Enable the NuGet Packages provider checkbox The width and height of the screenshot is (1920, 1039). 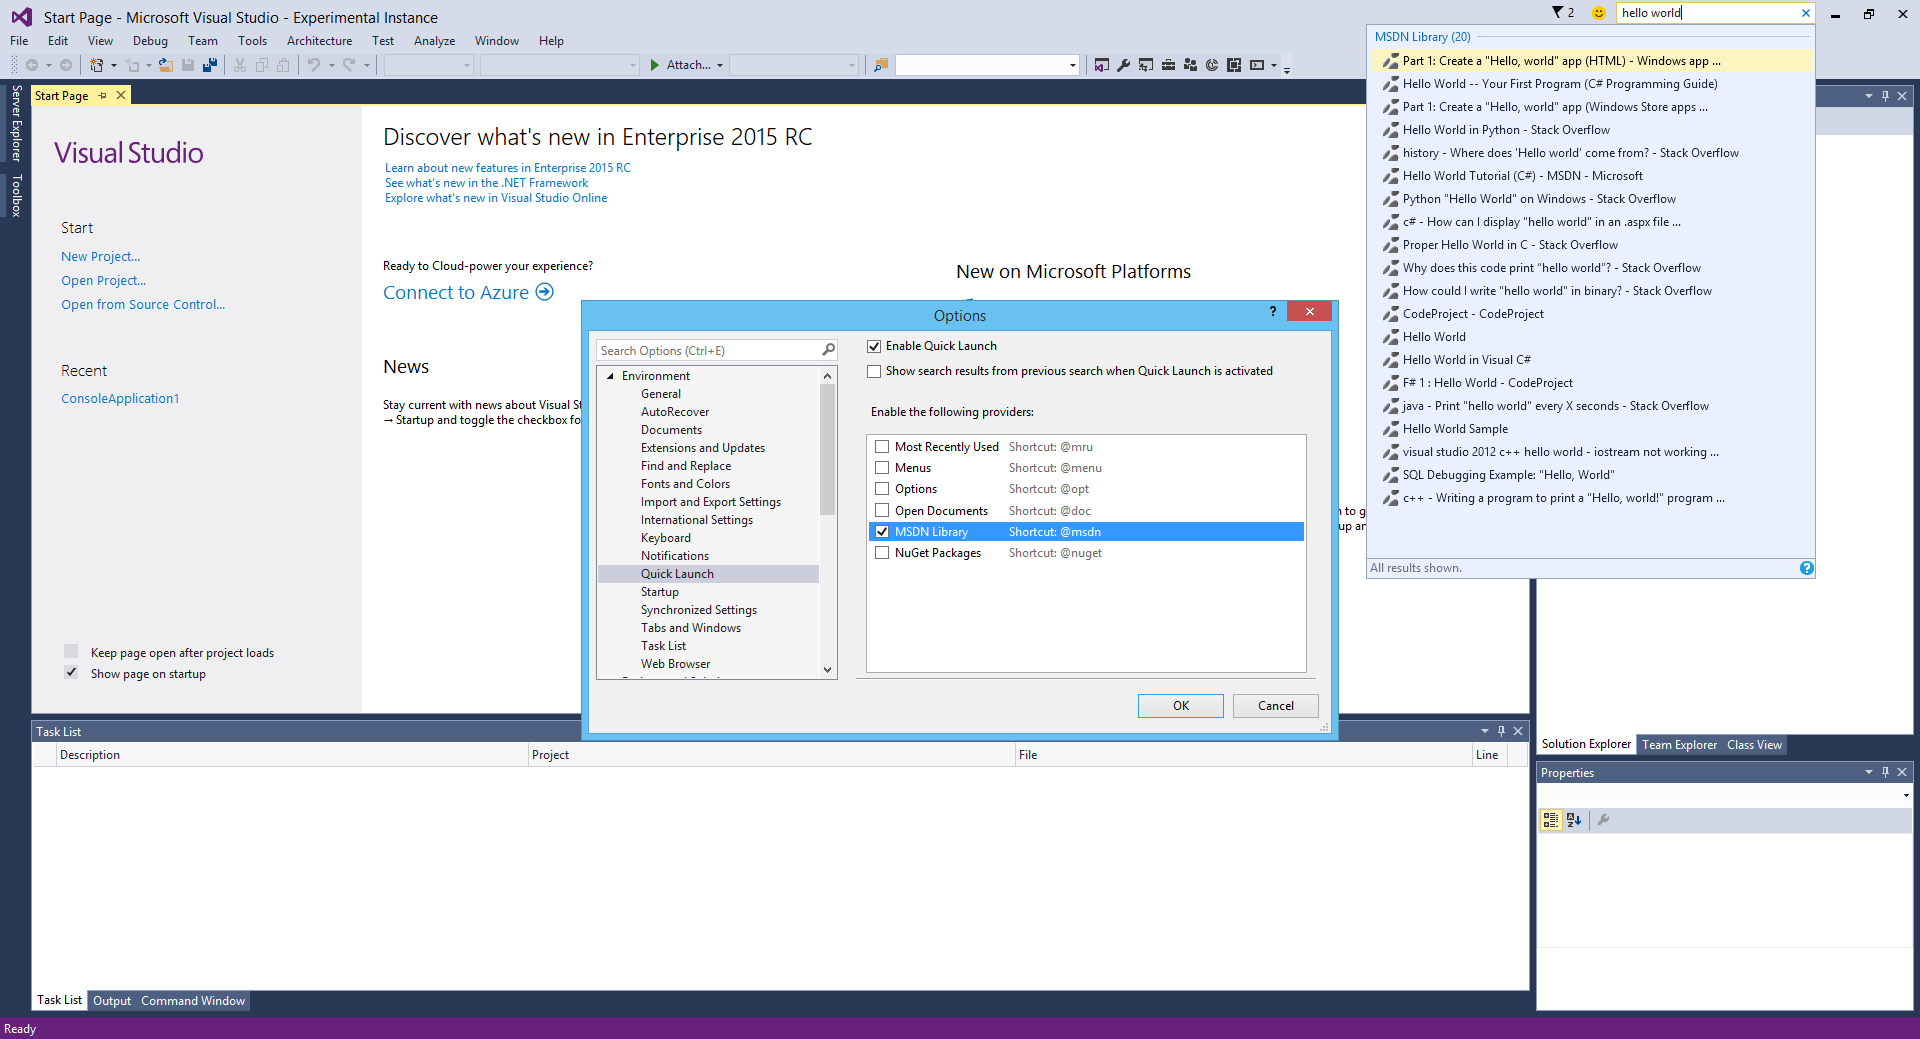pyautogui.click(x=882, y=553)
